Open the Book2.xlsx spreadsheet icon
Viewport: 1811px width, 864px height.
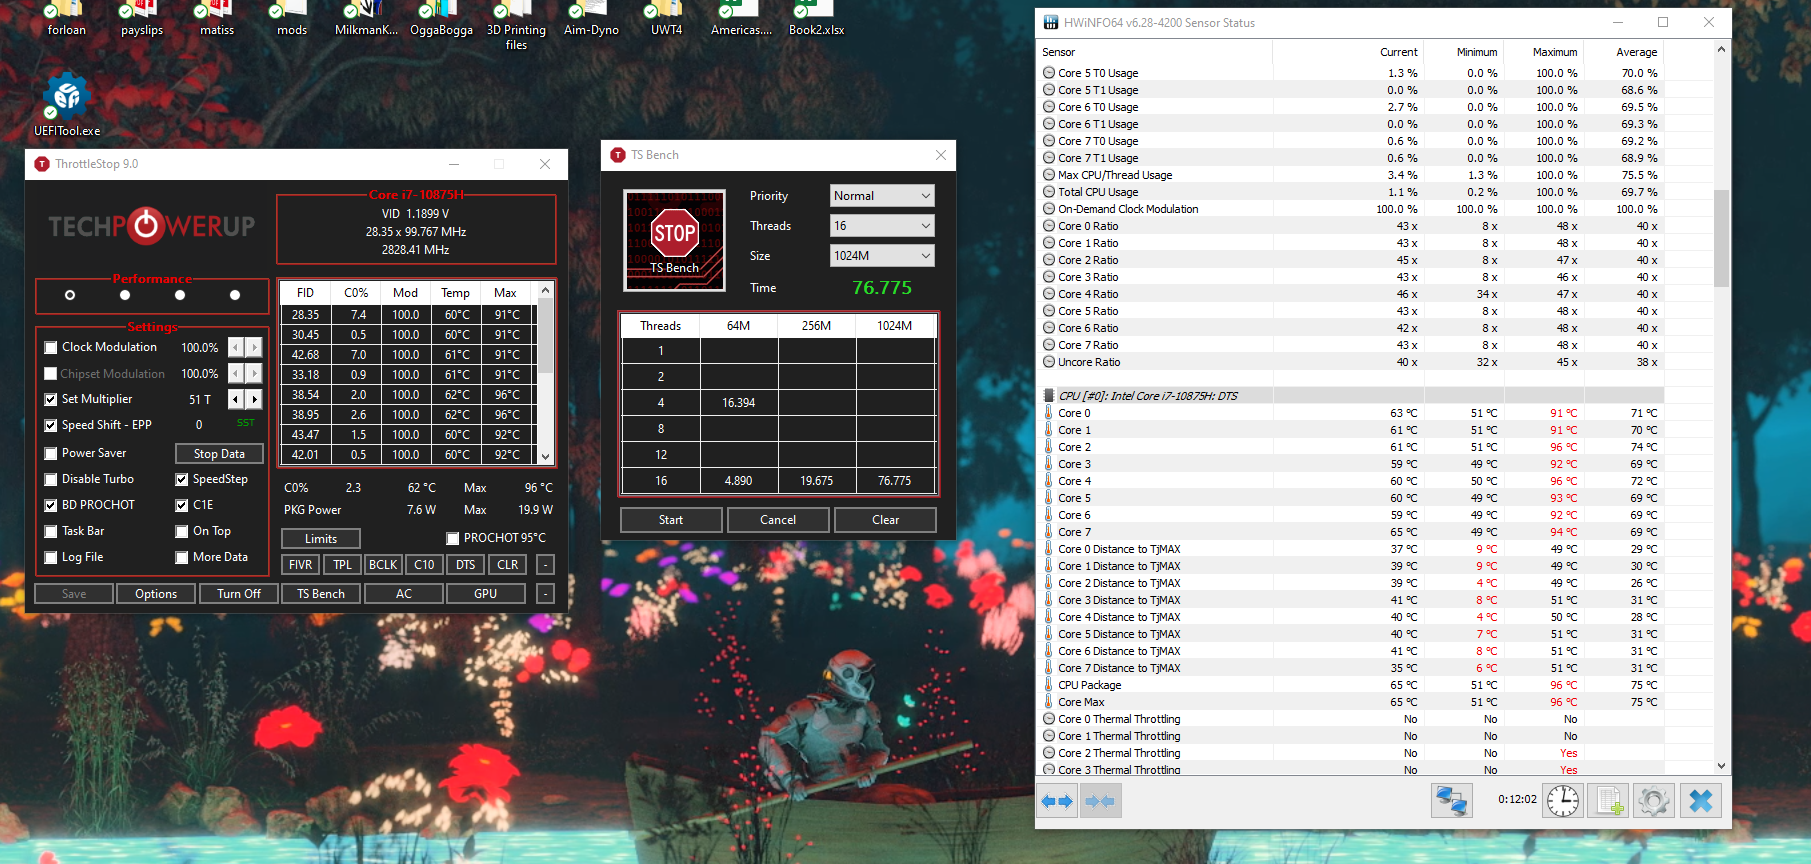coord(816,19)
